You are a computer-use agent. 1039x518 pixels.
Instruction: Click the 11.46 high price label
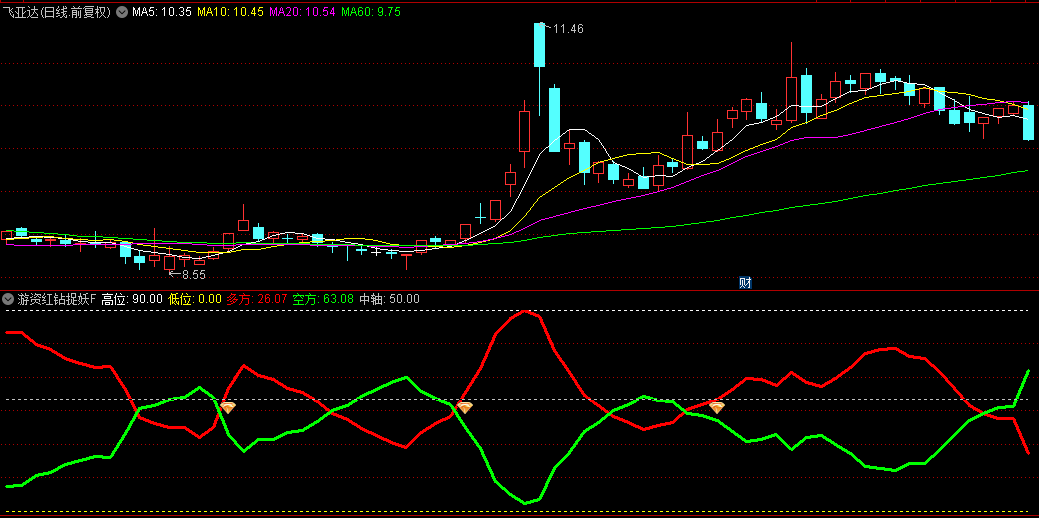pyautogui.click(x=567, y=29)
